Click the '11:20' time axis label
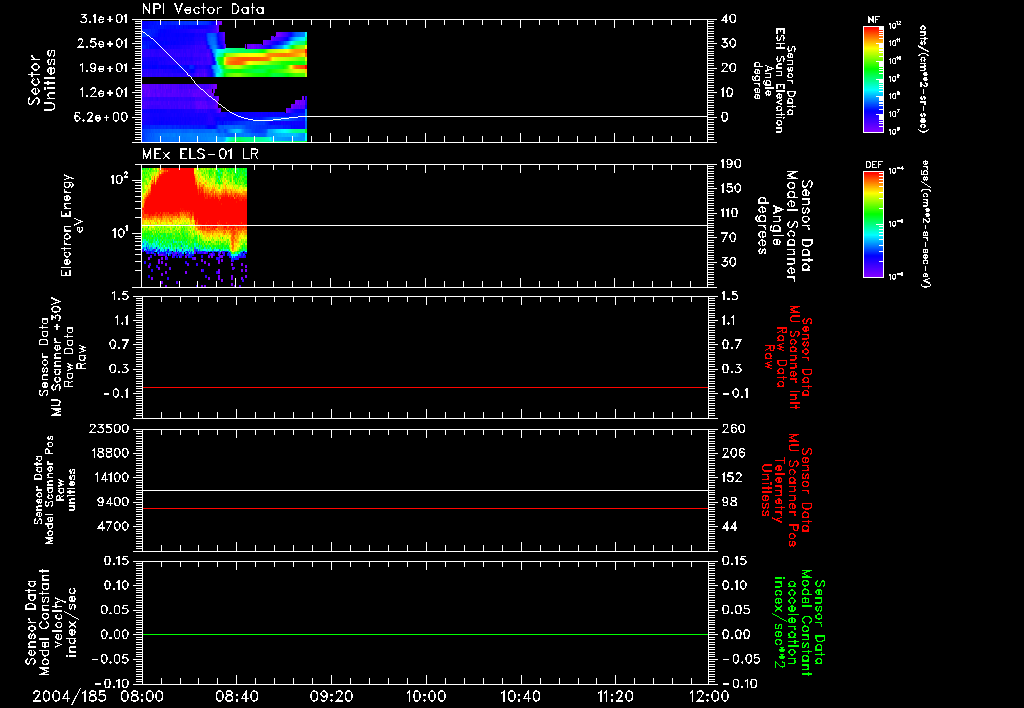Screen dimensions: 1024x708 (615, 696)
